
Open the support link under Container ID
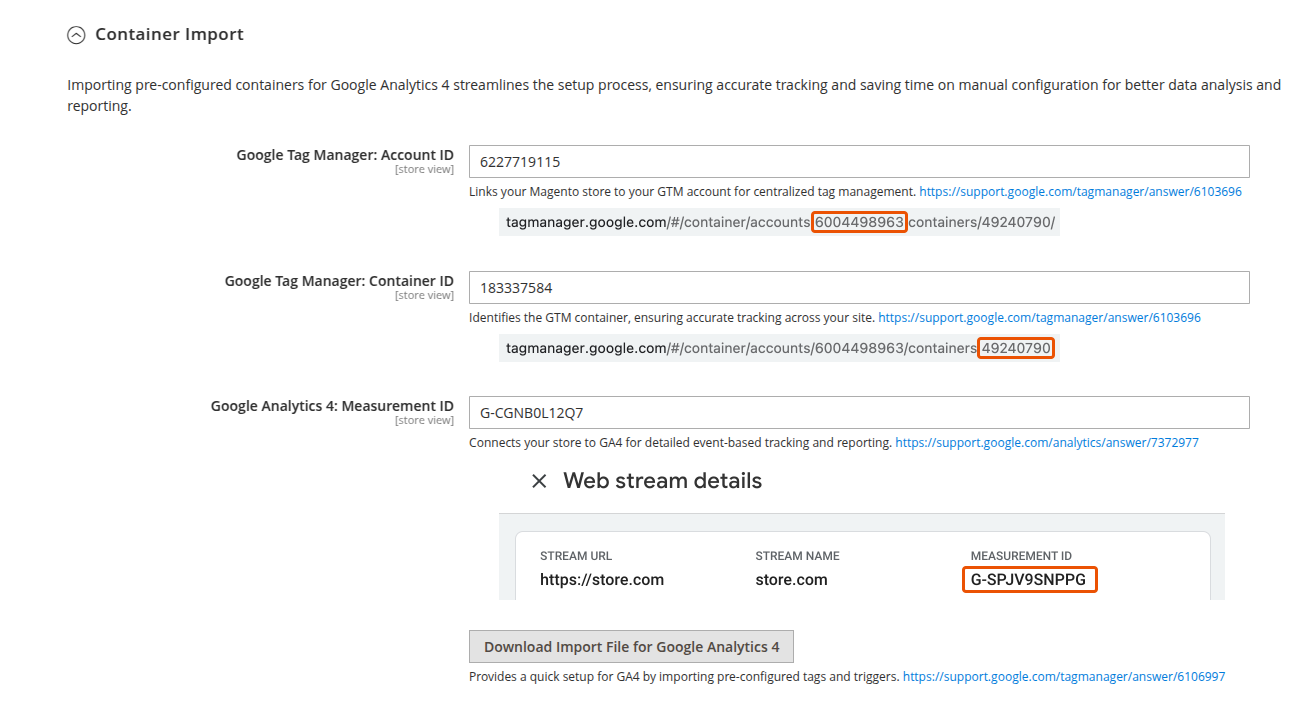[1039, 318]
